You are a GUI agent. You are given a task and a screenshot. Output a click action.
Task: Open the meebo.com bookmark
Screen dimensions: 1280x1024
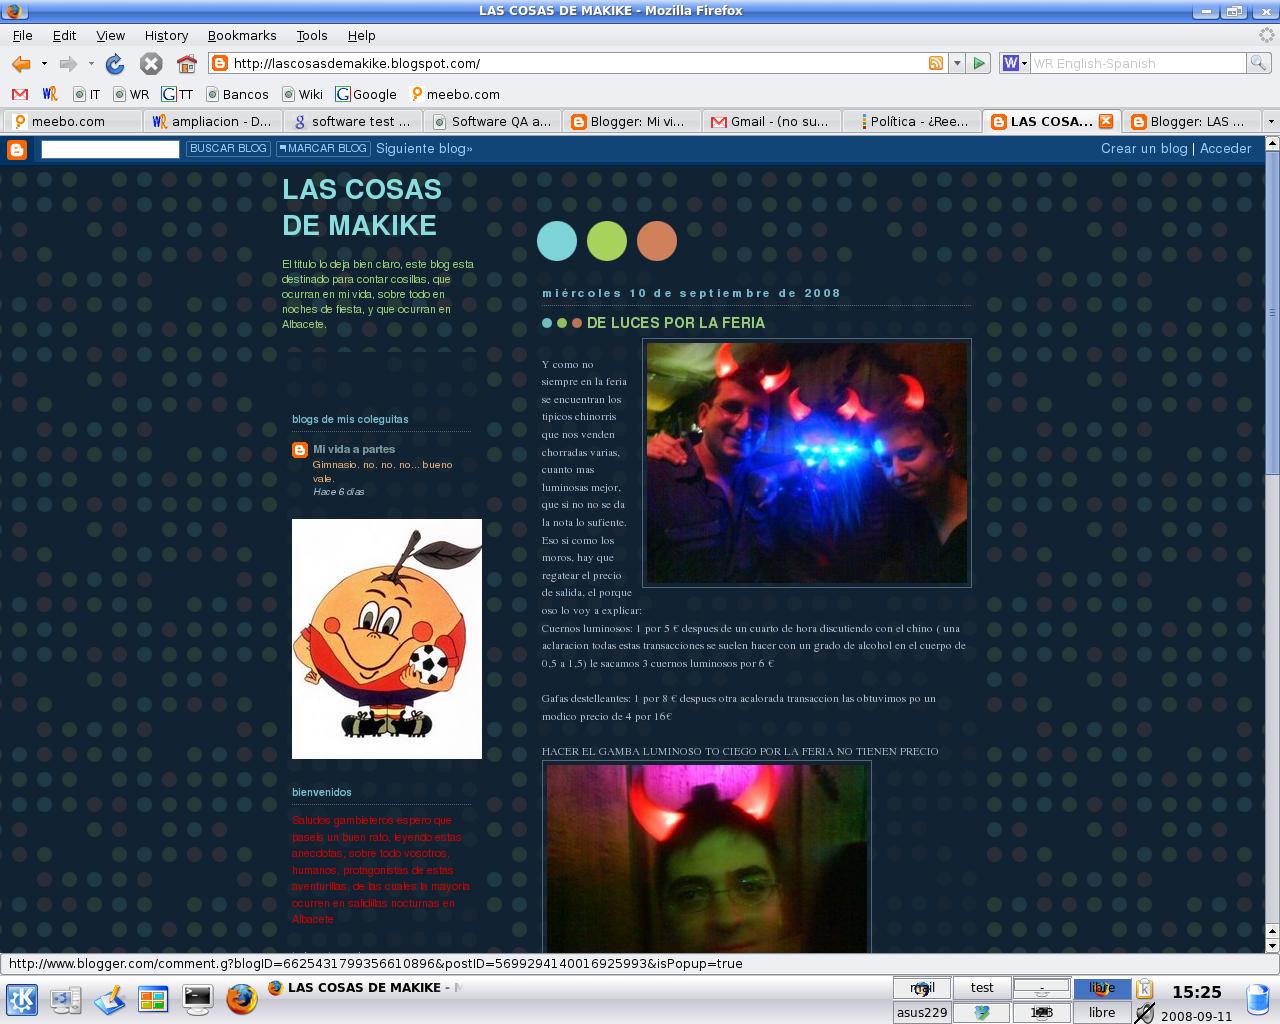point(455,94)
